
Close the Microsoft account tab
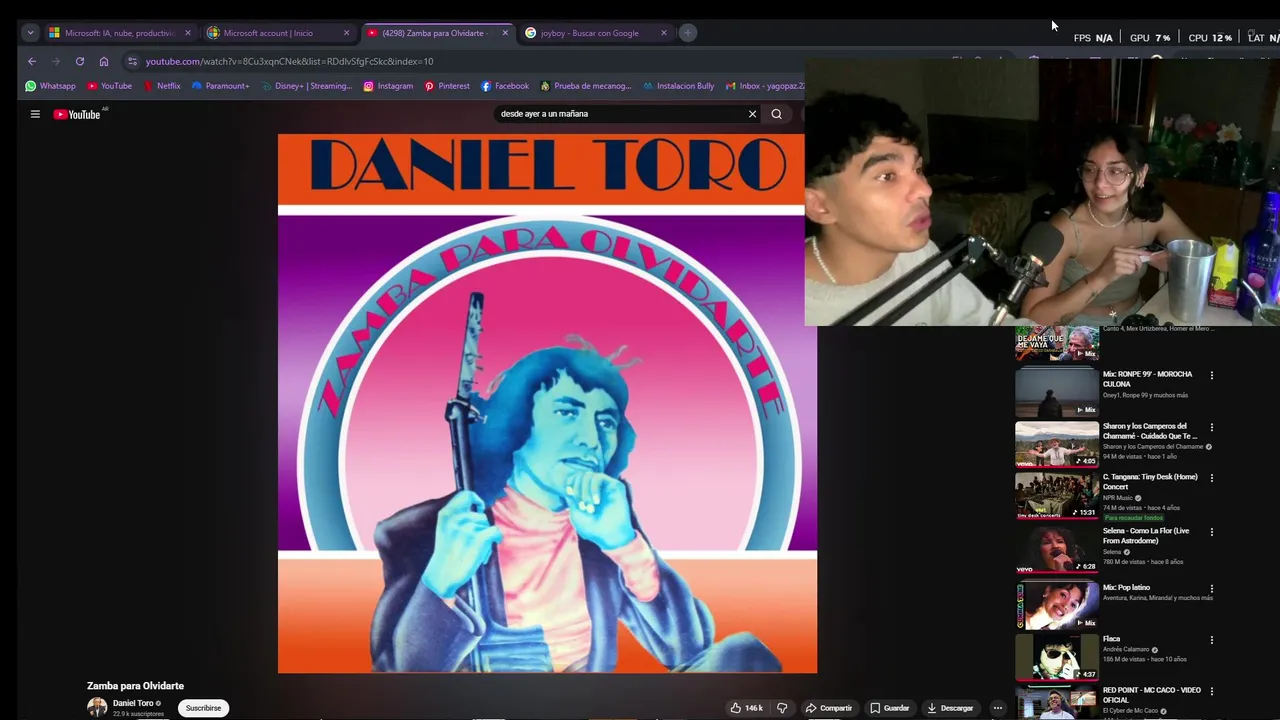(347, 33)
